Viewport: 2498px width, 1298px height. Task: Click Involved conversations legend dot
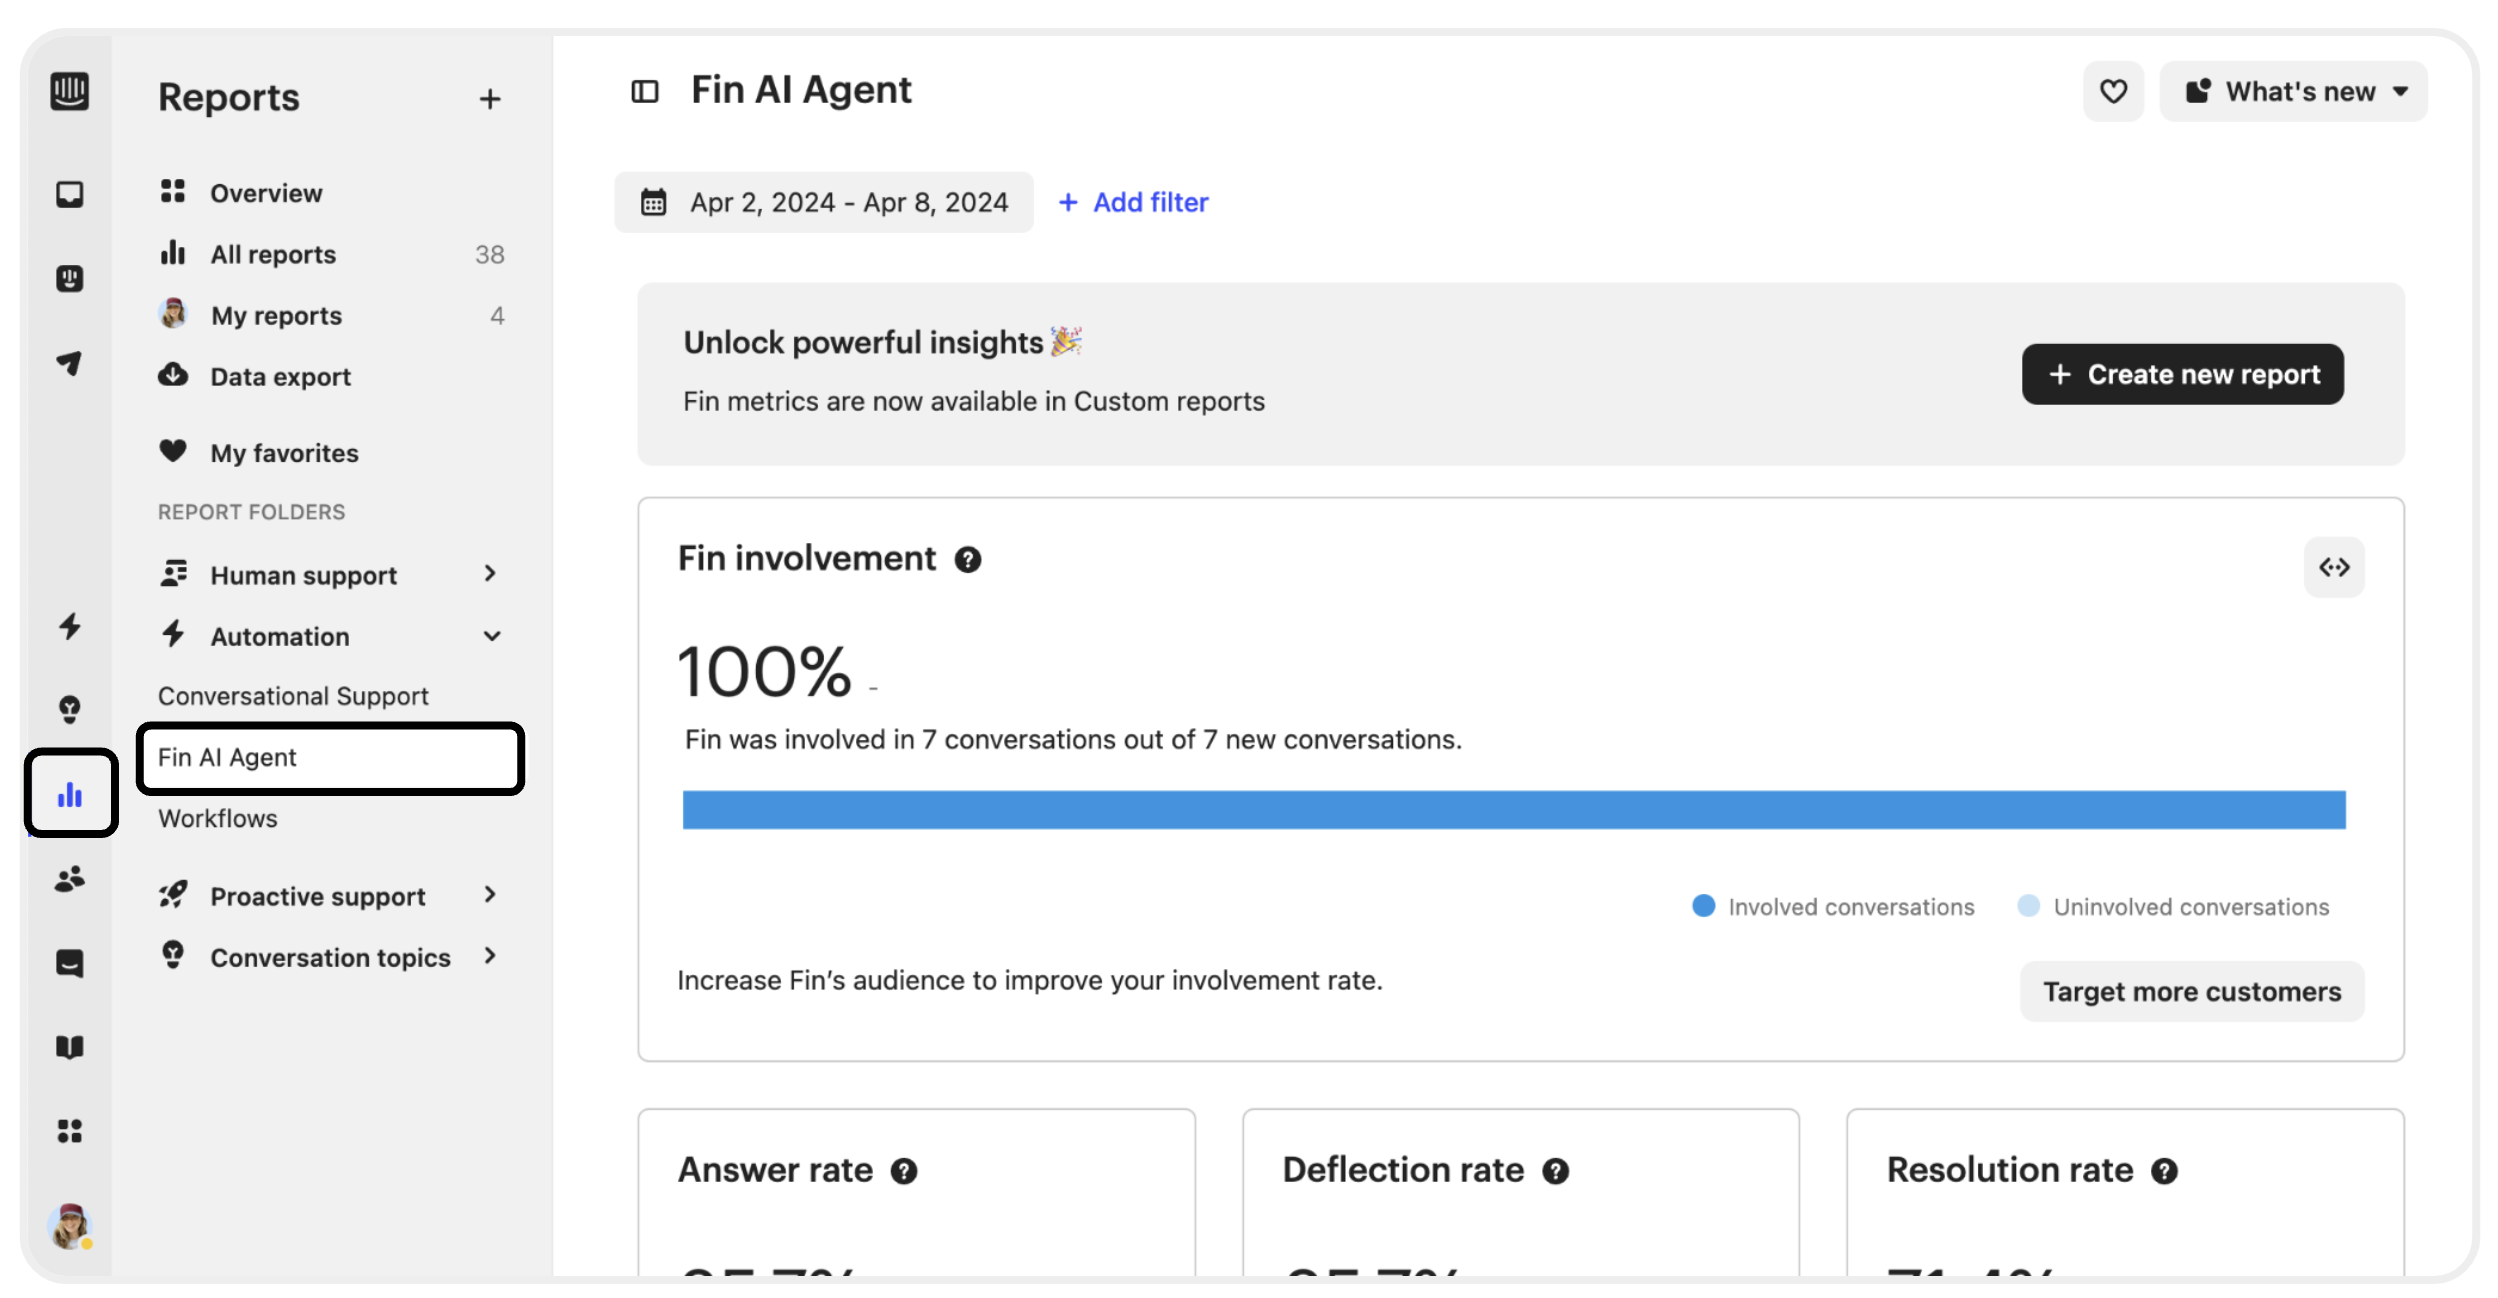pos(1703,906)
